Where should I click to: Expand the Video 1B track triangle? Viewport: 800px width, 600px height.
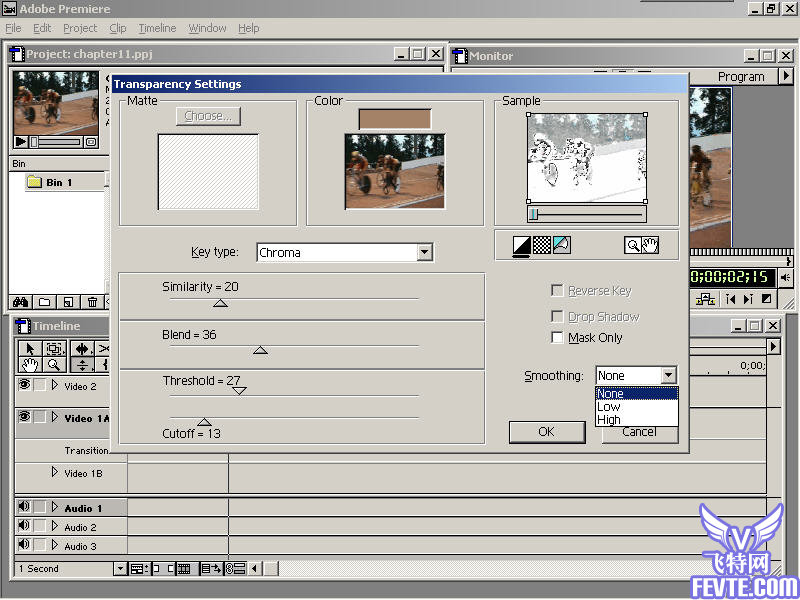(55, 472)
